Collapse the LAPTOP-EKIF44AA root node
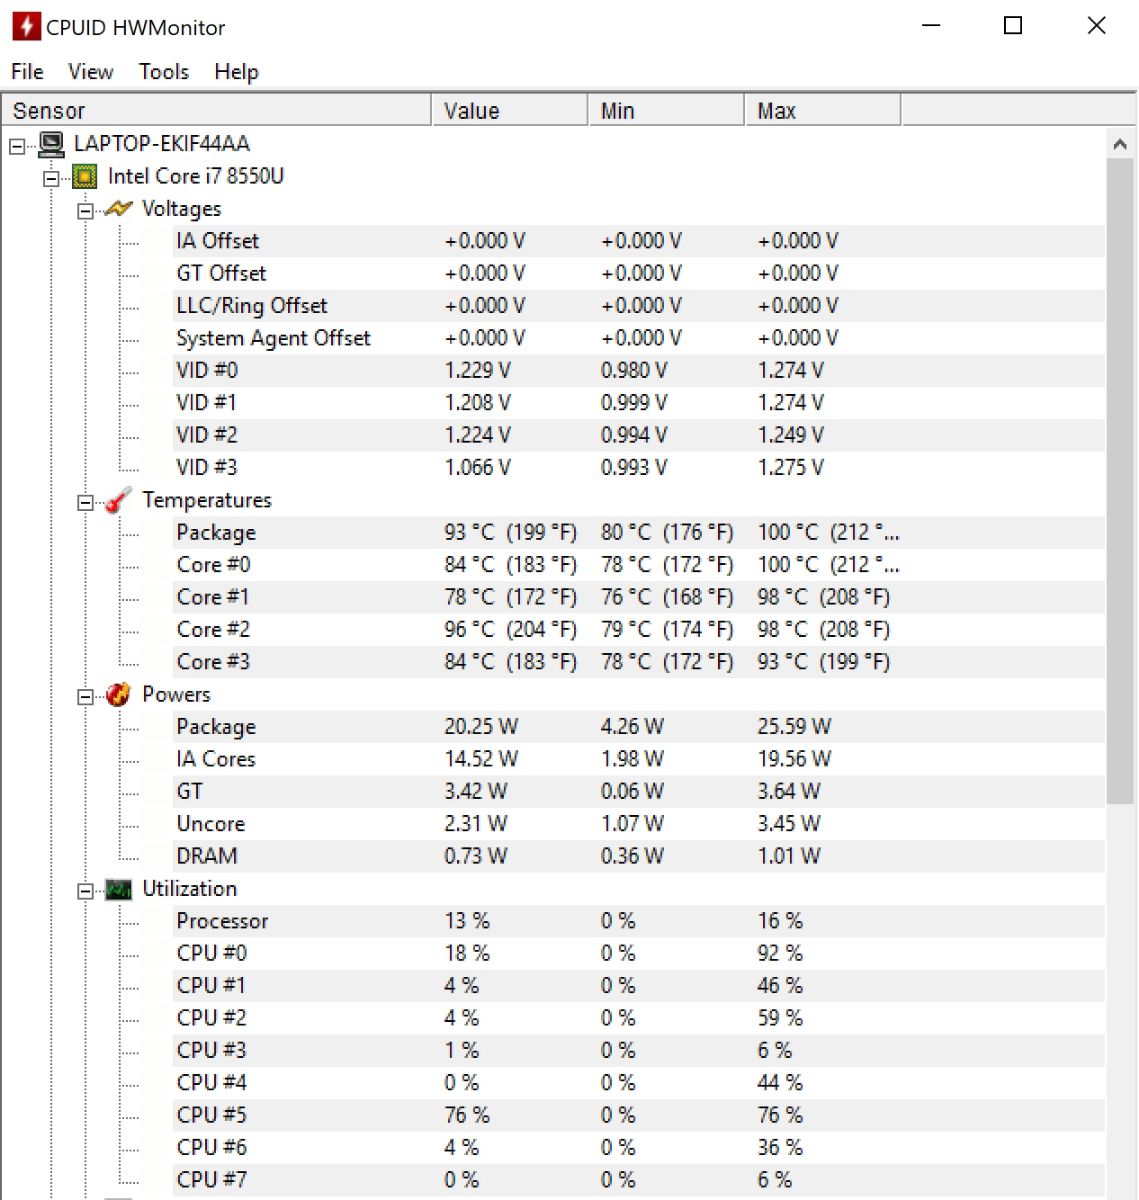 (x=17, y=147)
